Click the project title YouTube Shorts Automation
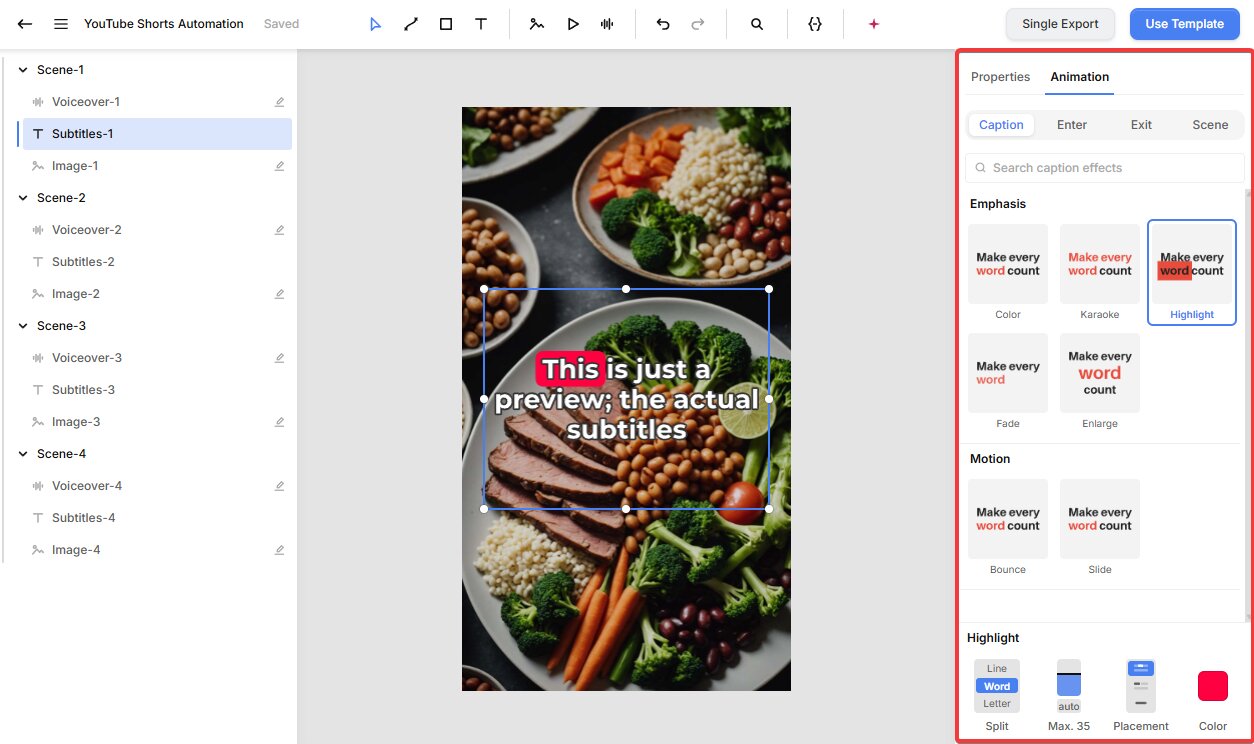 (x=164, y=24)
